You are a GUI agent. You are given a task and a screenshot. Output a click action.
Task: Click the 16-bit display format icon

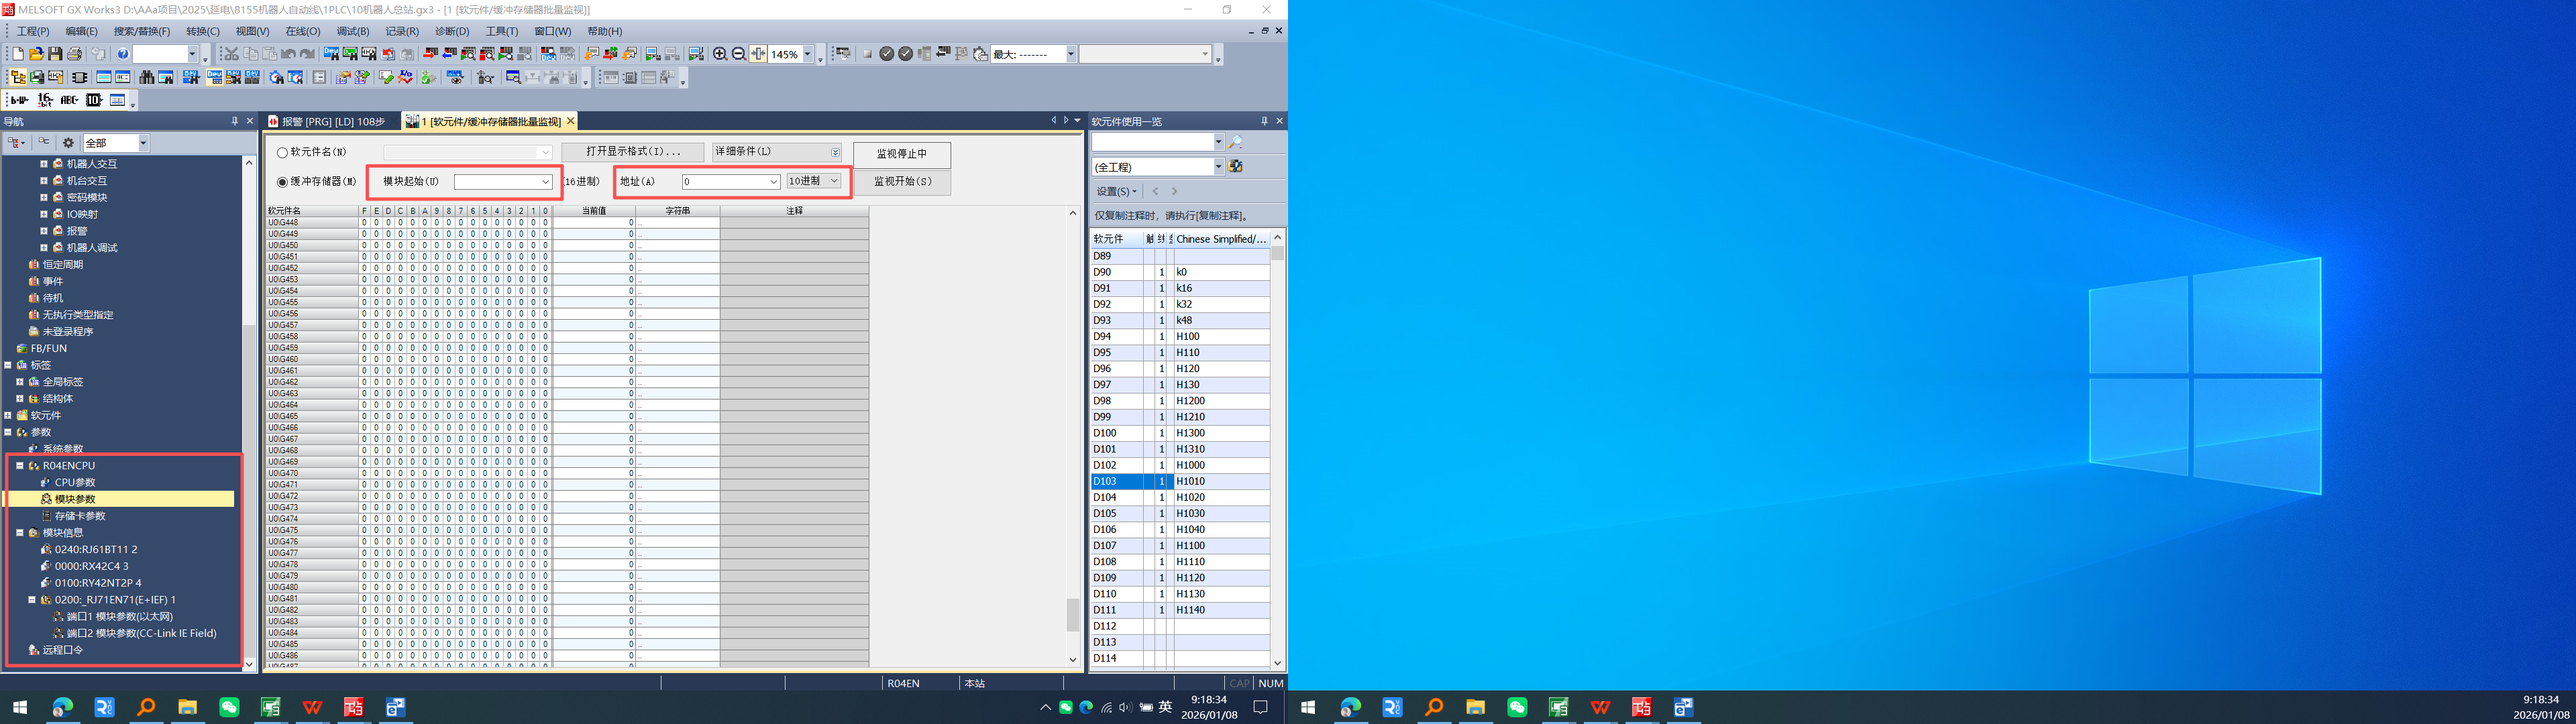45,100
